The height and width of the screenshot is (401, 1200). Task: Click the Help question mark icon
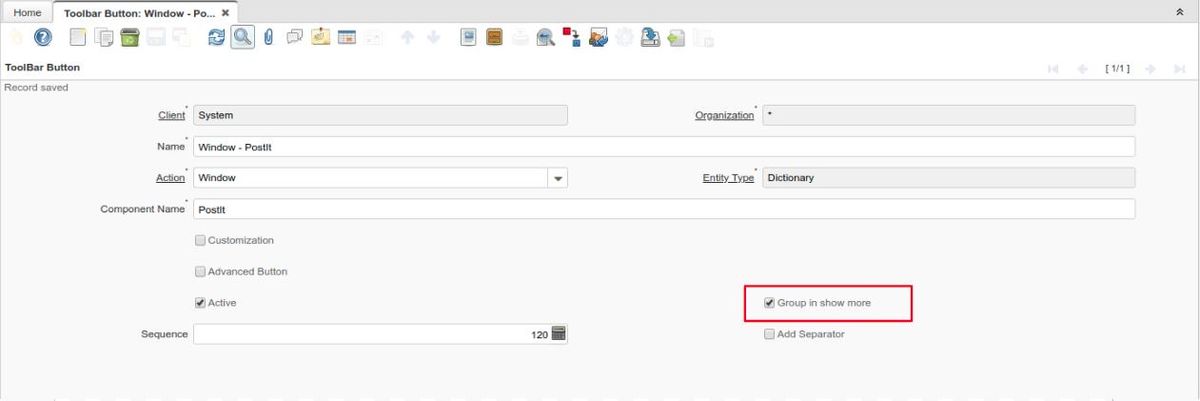click(x=43, y=38)
